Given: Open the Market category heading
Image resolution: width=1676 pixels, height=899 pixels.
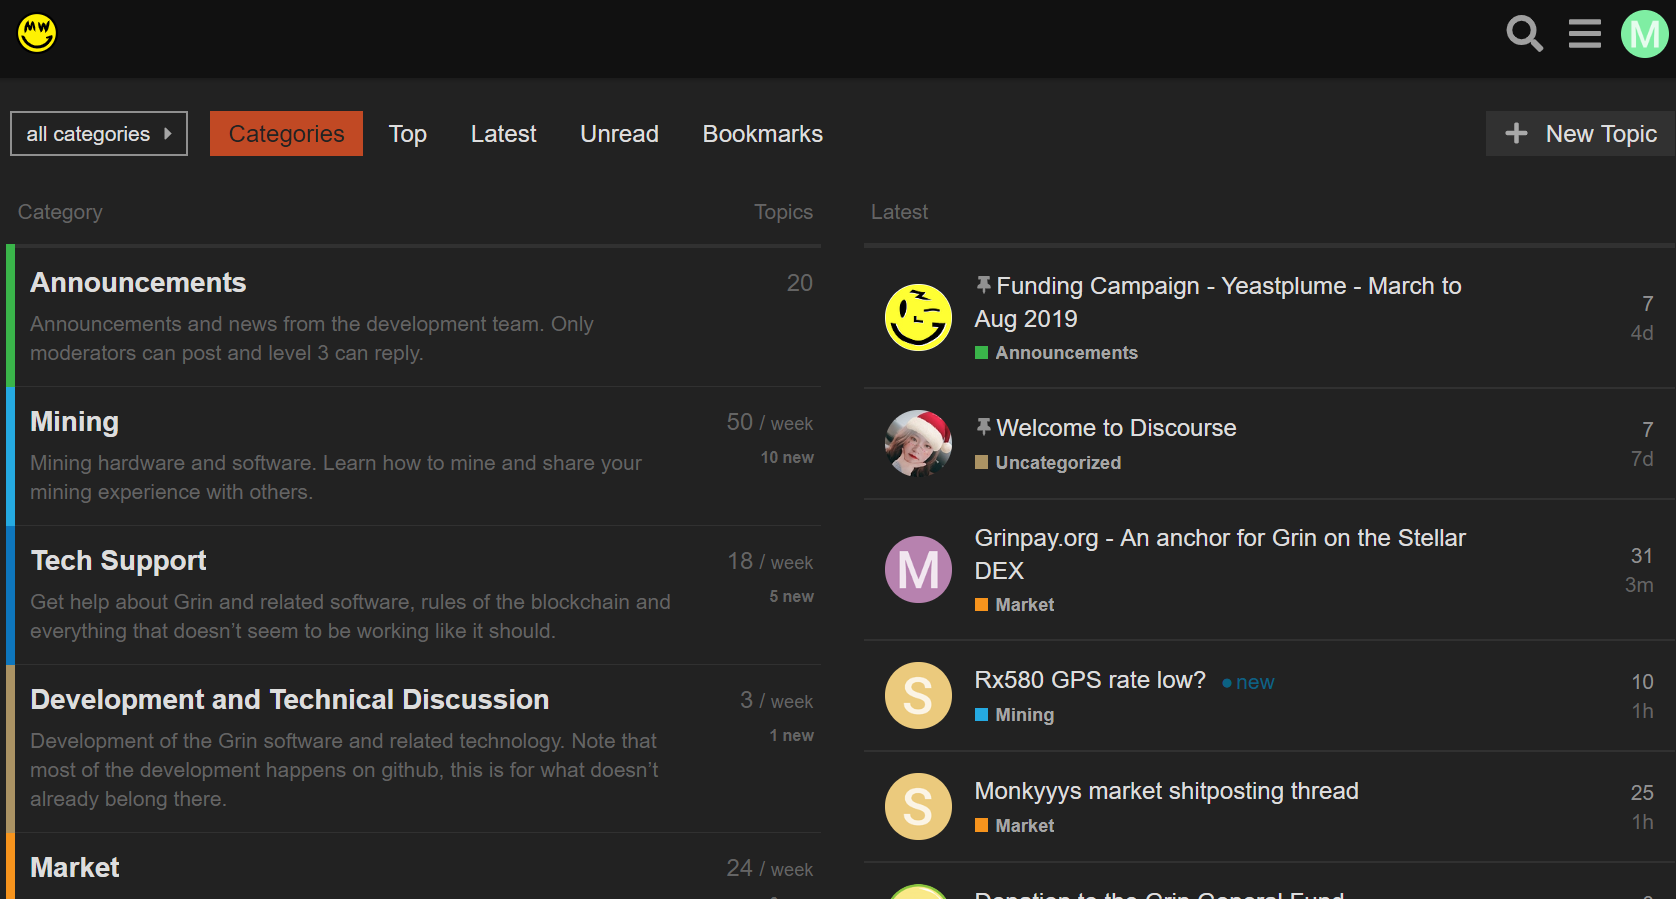Looking at the screenshot, I should click(x=75, y=868).
